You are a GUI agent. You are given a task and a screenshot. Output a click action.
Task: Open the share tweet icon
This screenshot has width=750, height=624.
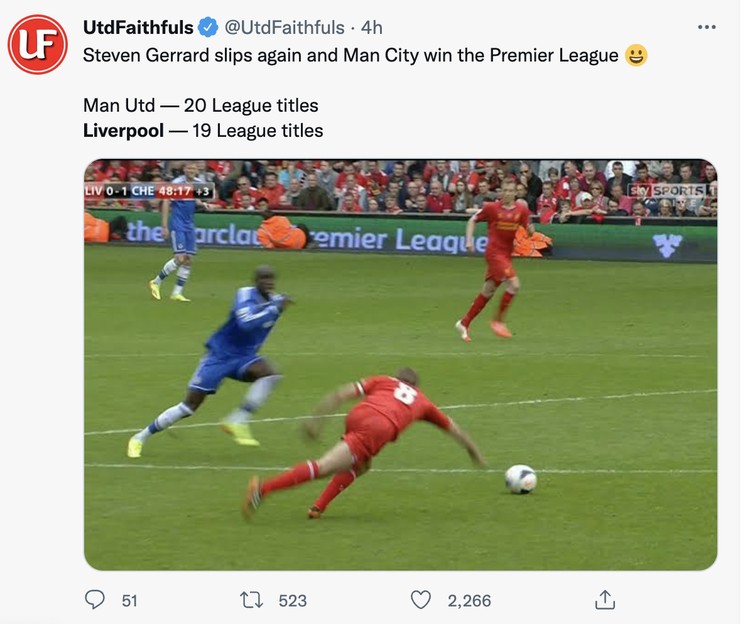[x=605, y=600]
